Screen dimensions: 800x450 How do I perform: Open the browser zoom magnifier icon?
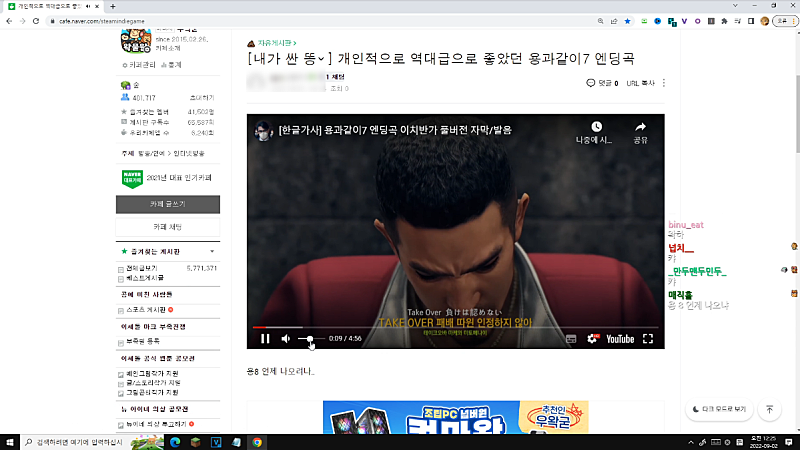(601, 21)
